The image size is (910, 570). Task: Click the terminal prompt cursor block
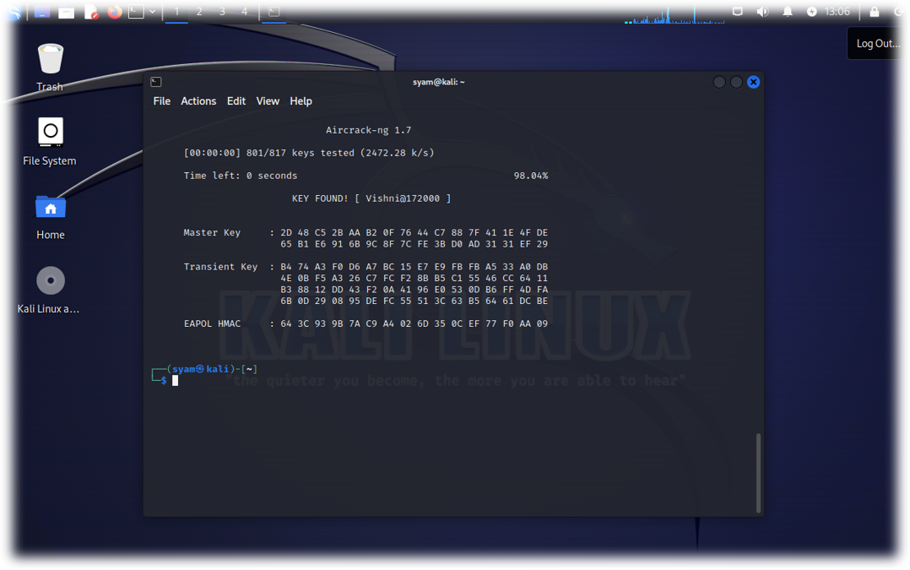point(175,381)
